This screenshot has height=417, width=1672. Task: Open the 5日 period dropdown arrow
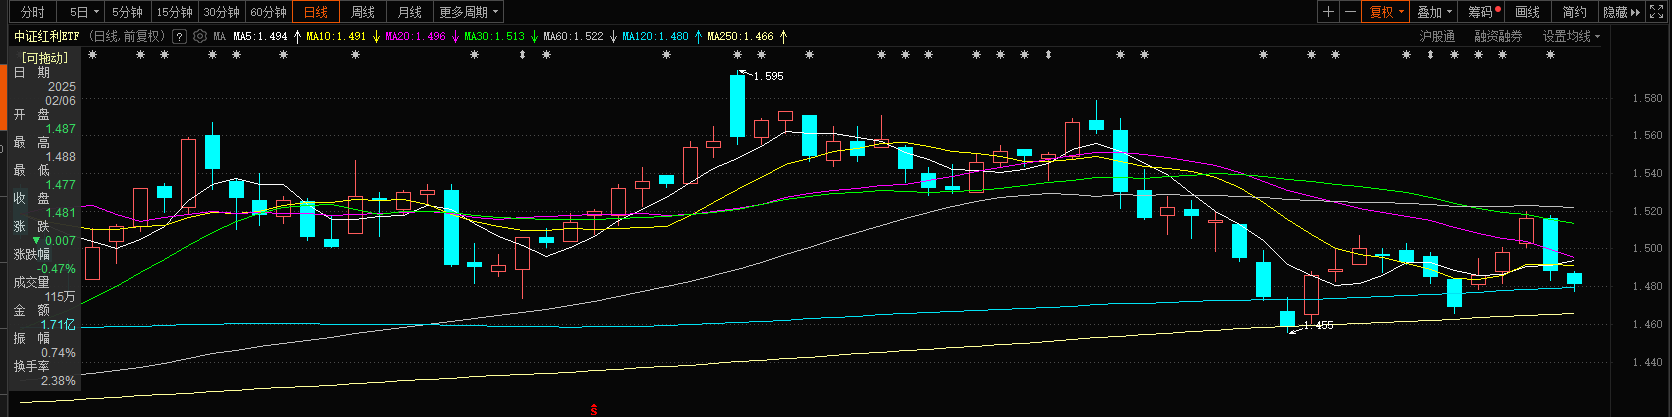pos(96,12)
